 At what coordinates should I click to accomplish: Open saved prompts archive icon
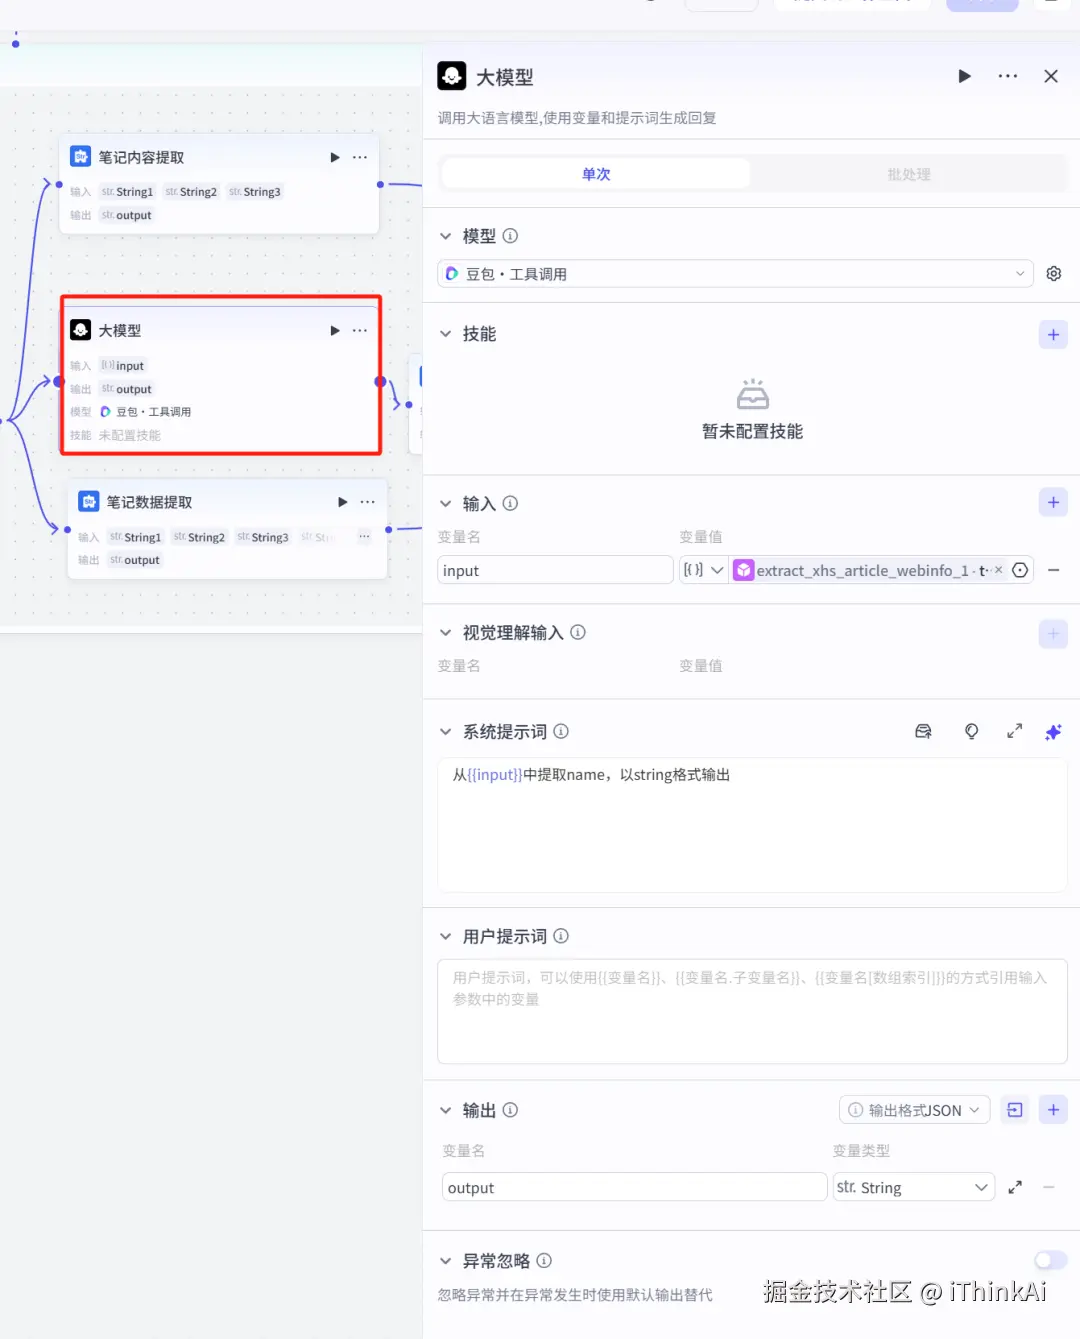923,731
